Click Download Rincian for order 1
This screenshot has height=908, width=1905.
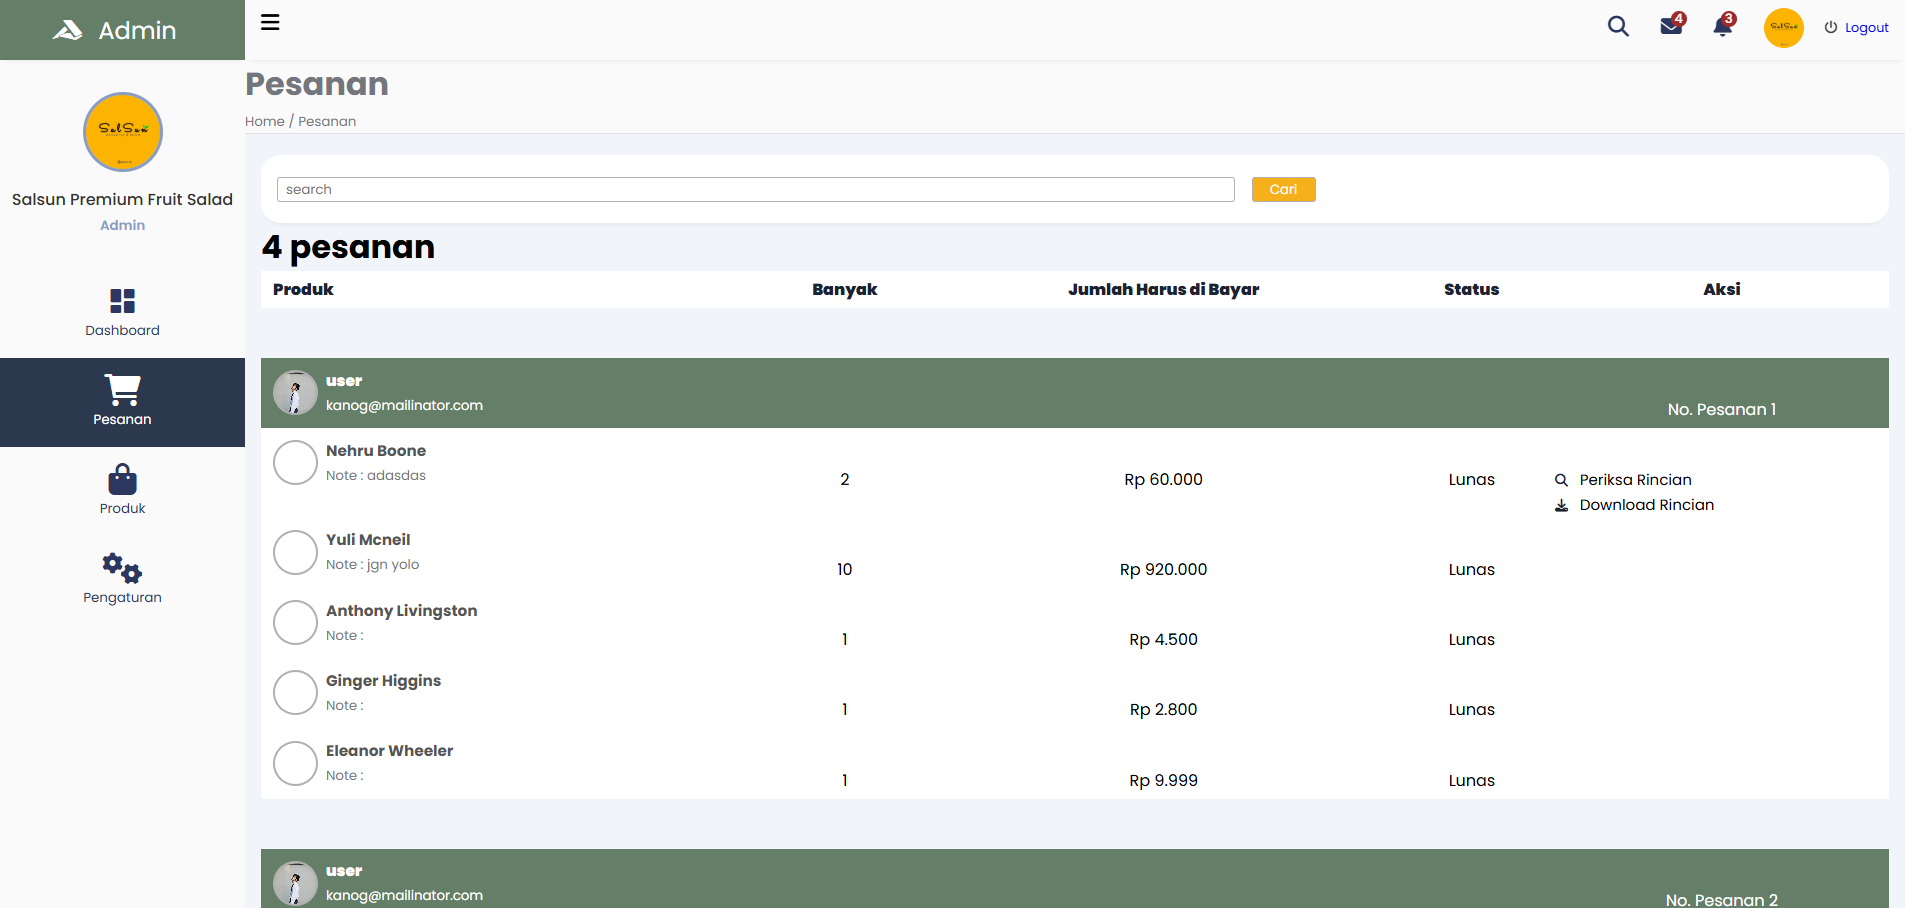click(x=1645, y=505)
